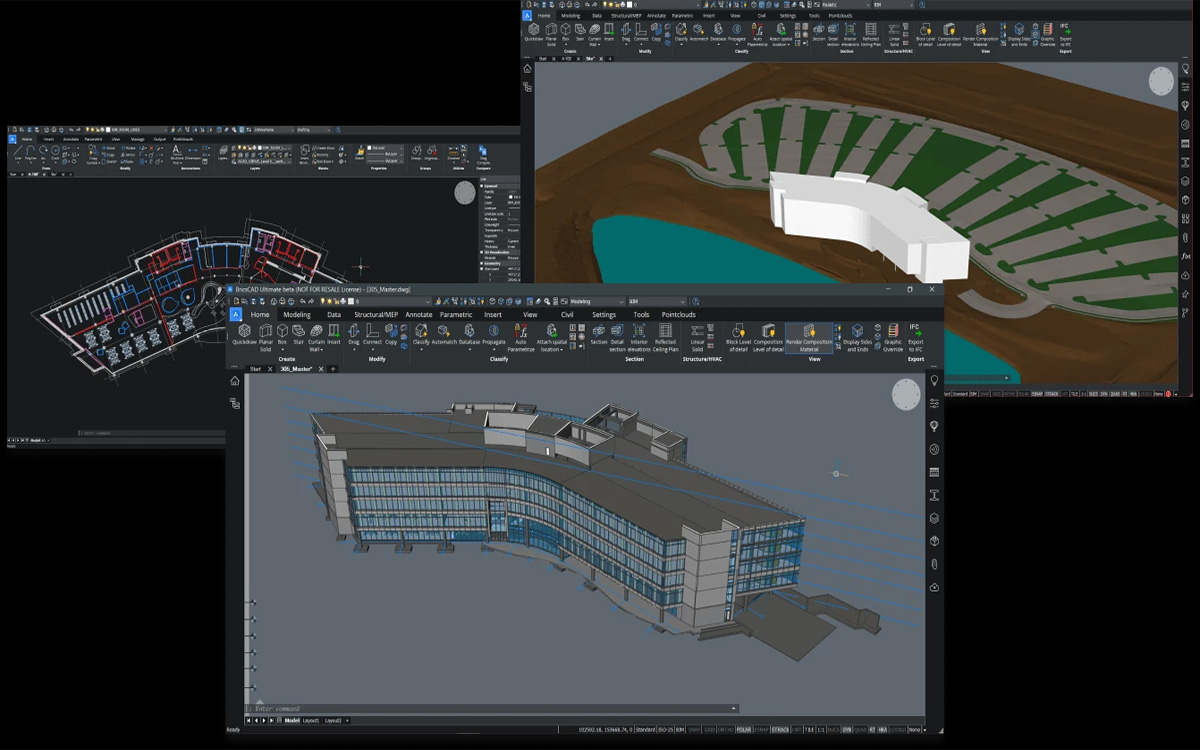This screenshot has height=750, width=1200.
Task: Click the Home icon in left sidebar
Action: pyautogui.click(x=235, y=381)
